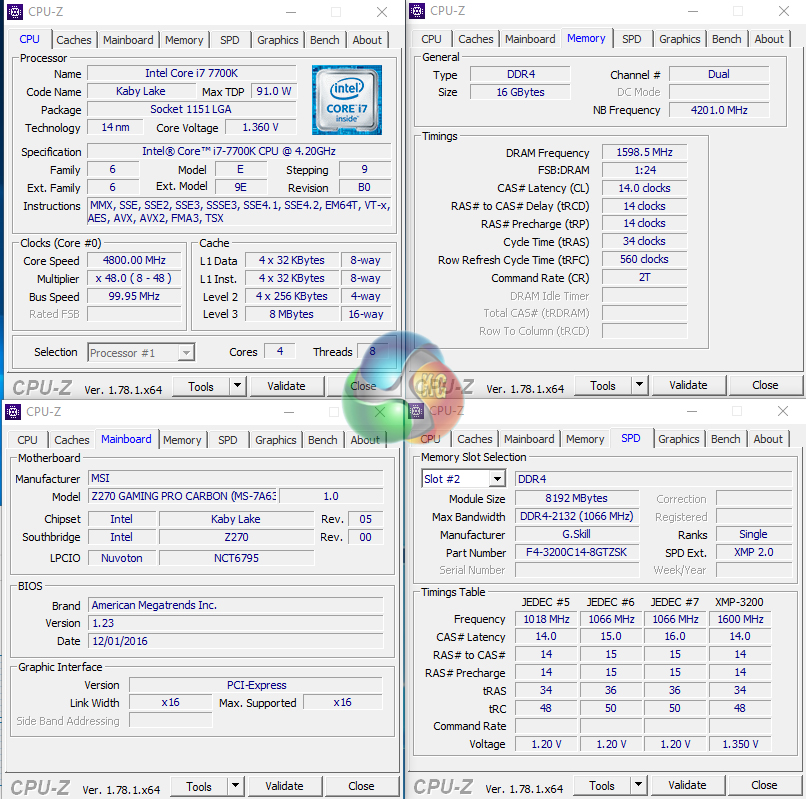This screenshot has width=806, height=799.
Task: Click CPU-Z title bar icon in CPU tab window
Action: 14,12
